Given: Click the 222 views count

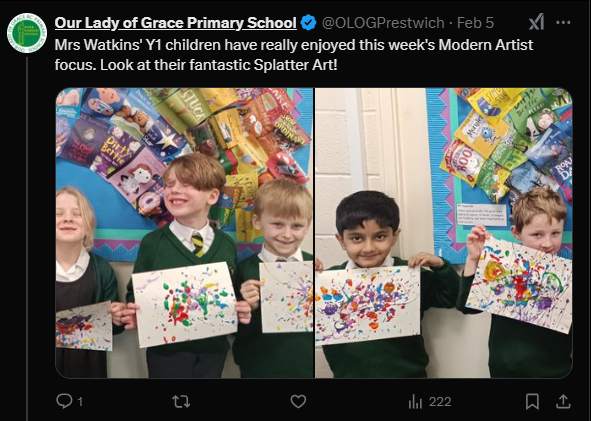Looking at the screenshot, I should 440,402.
